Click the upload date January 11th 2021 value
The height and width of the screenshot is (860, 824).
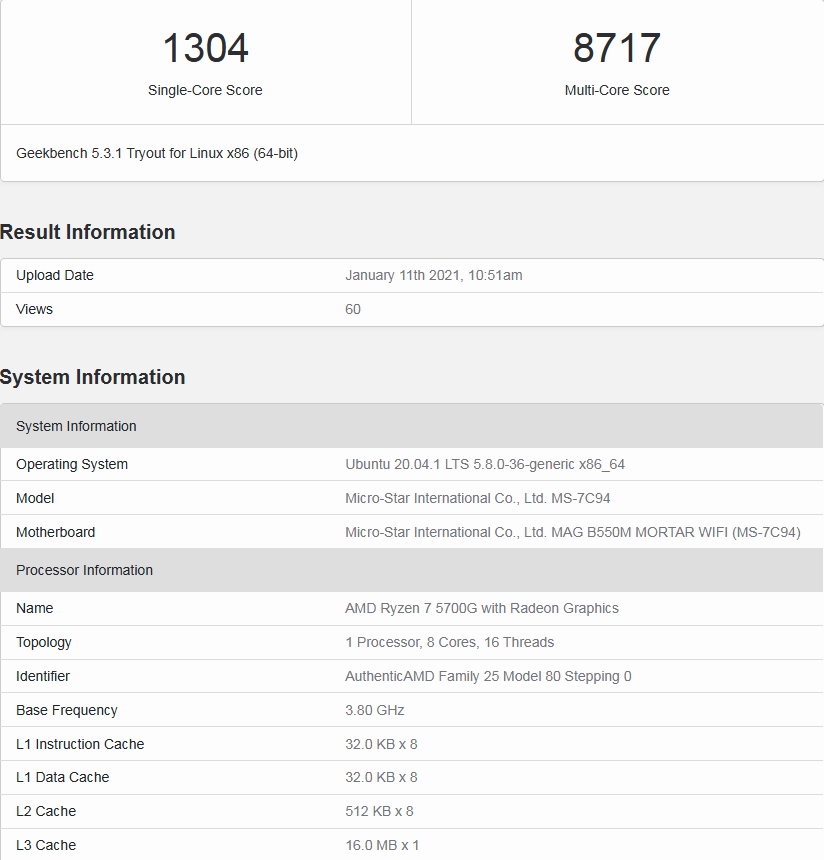pyautogui.click(x=433, y=275)
